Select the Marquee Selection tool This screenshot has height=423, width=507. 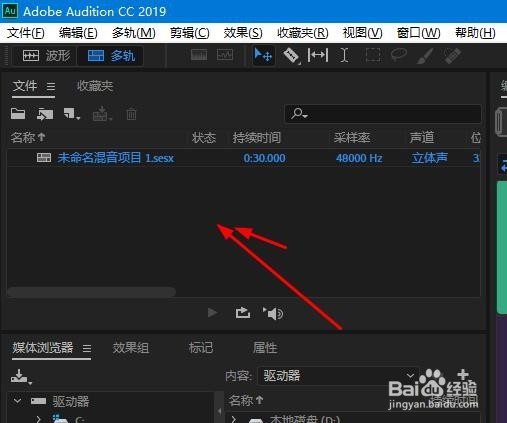(x=373, y=55)
